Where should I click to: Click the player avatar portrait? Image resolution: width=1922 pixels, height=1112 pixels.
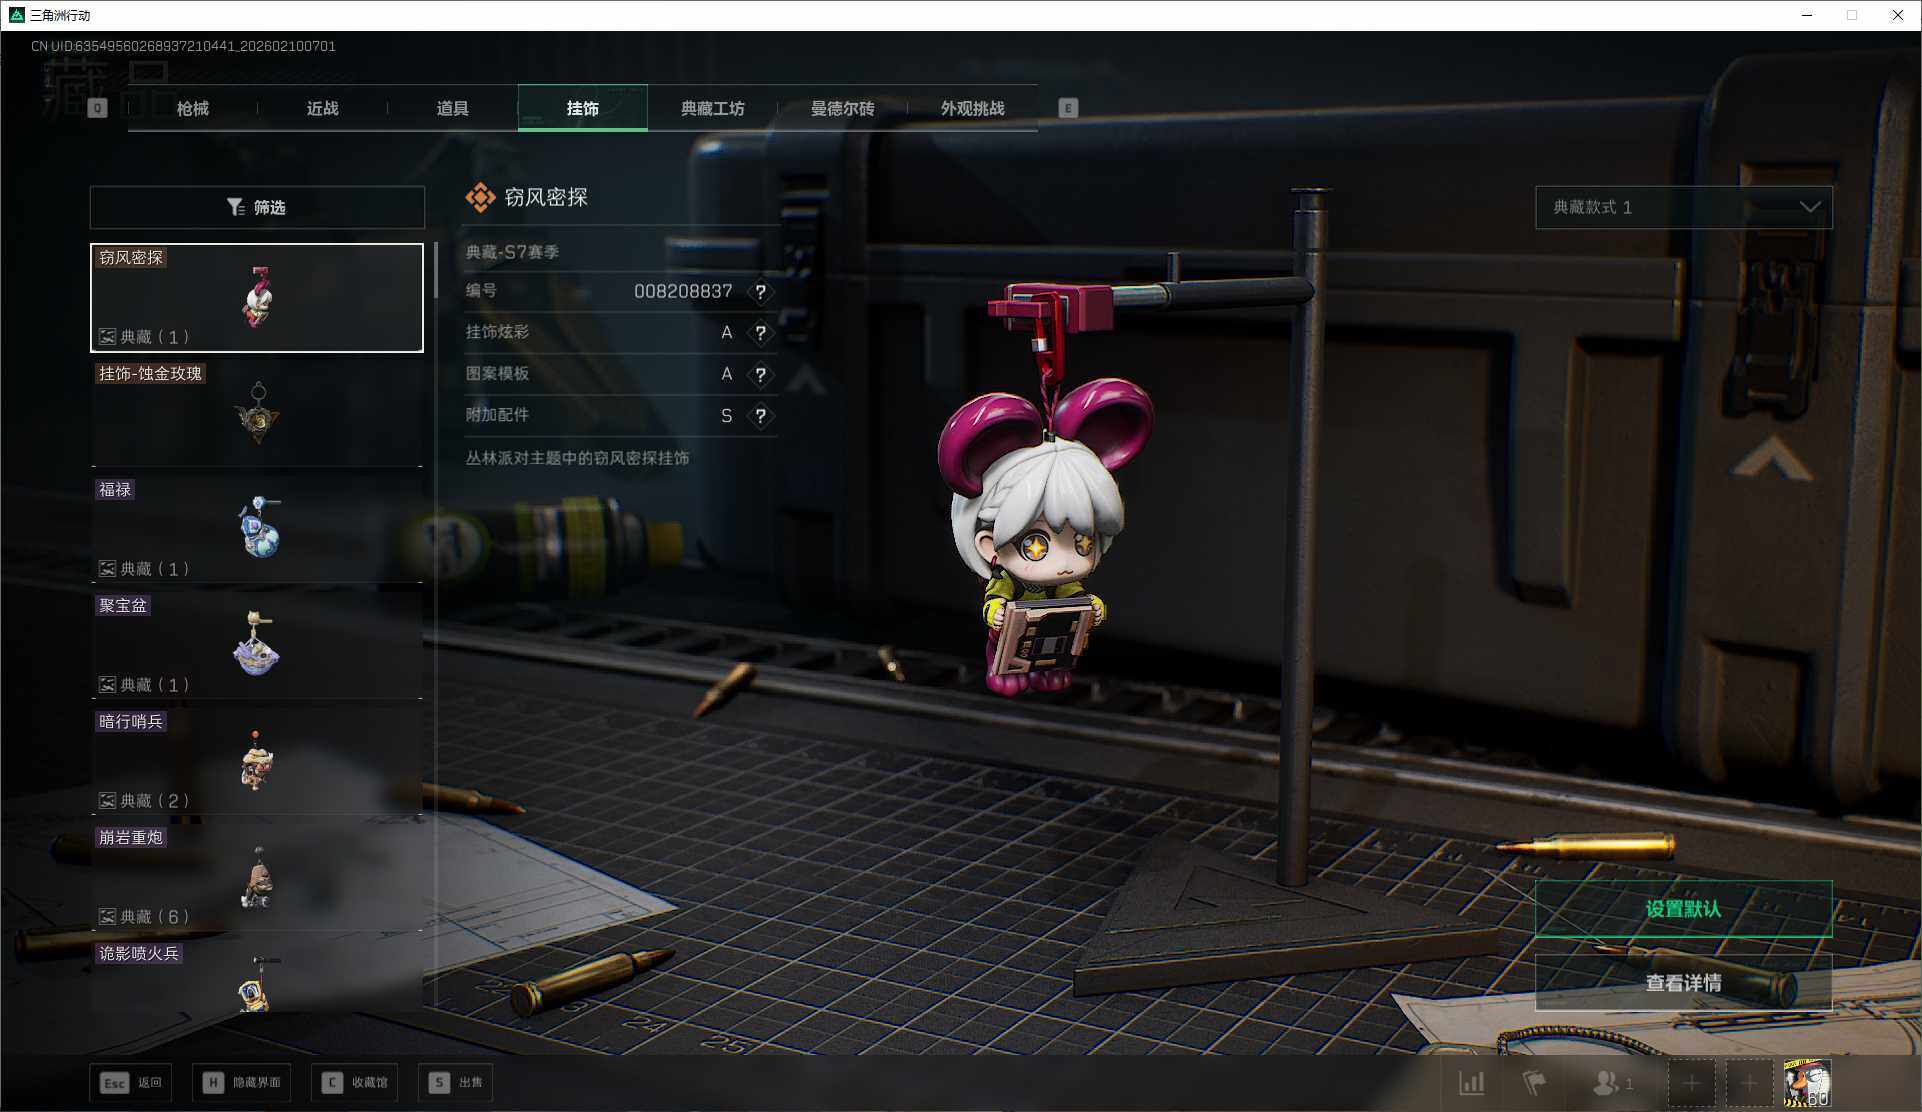[x=1806, y=1083]
